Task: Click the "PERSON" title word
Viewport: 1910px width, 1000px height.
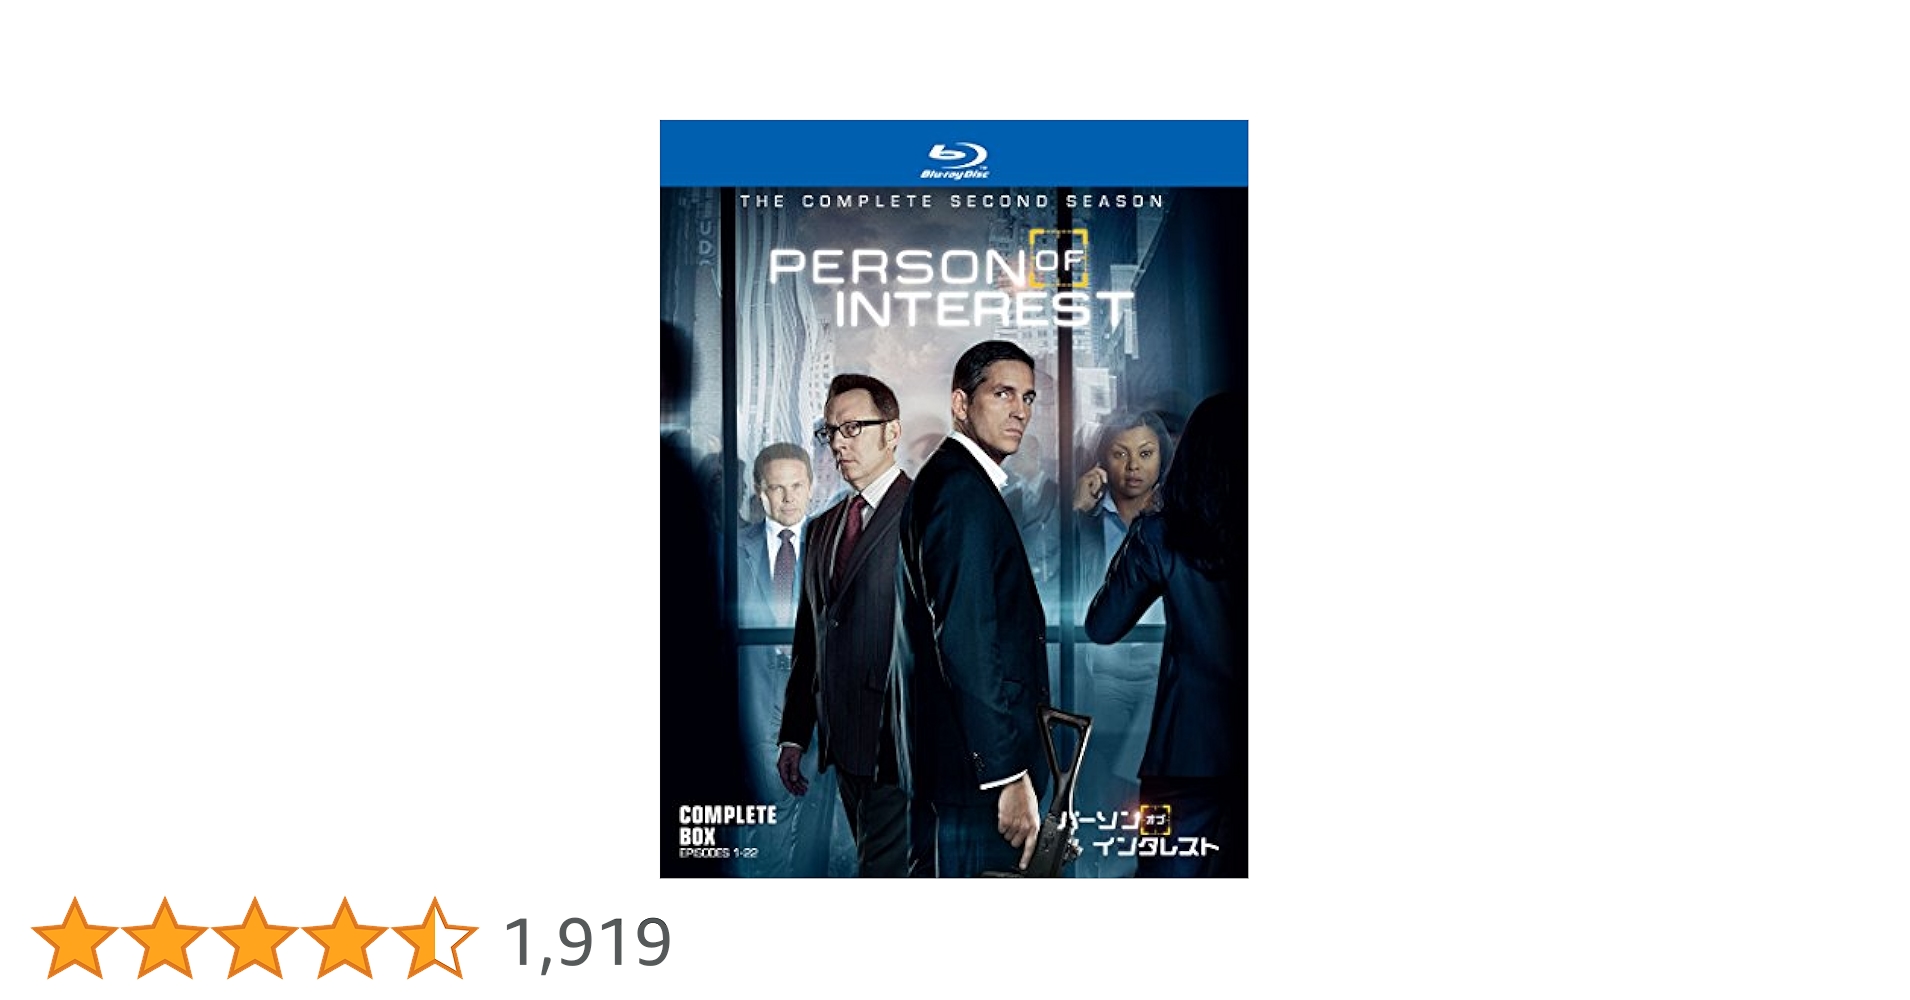Action: tap(897, 266)
